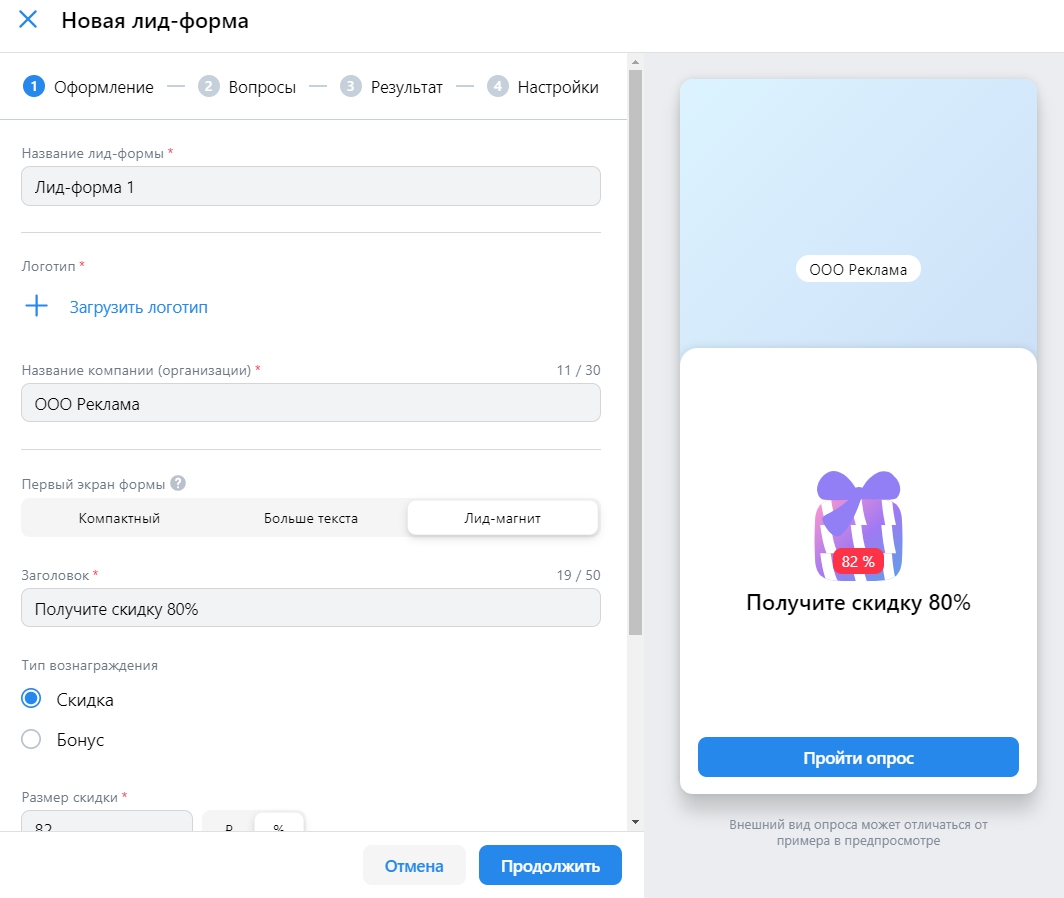The image size is (1064, 898).
Task: Click the Загрузить логотип link
Action: point(139,307)
